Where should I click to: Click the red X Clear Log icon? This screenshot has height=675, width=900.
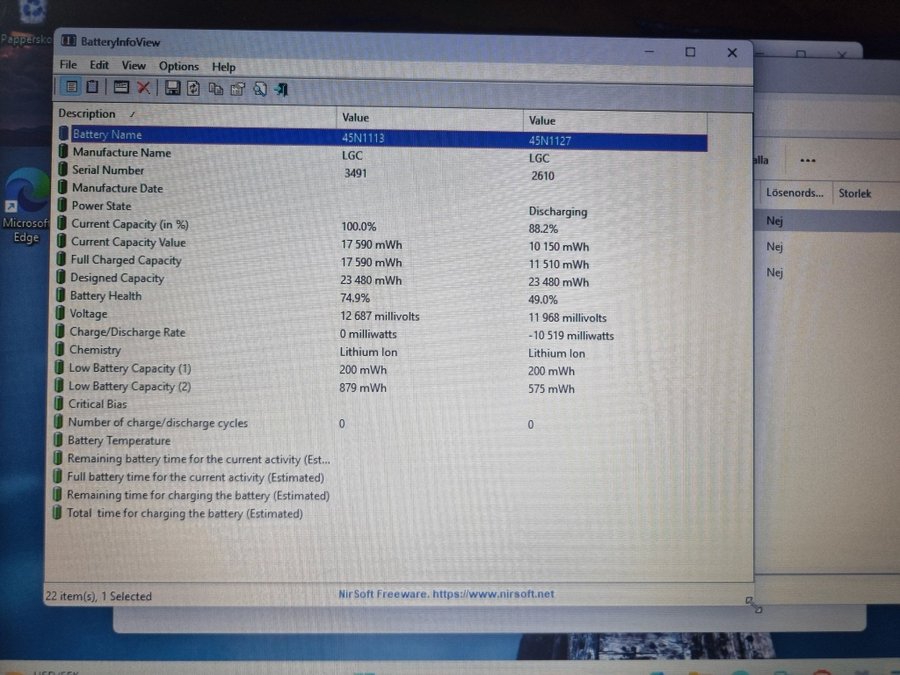point(143,88)
